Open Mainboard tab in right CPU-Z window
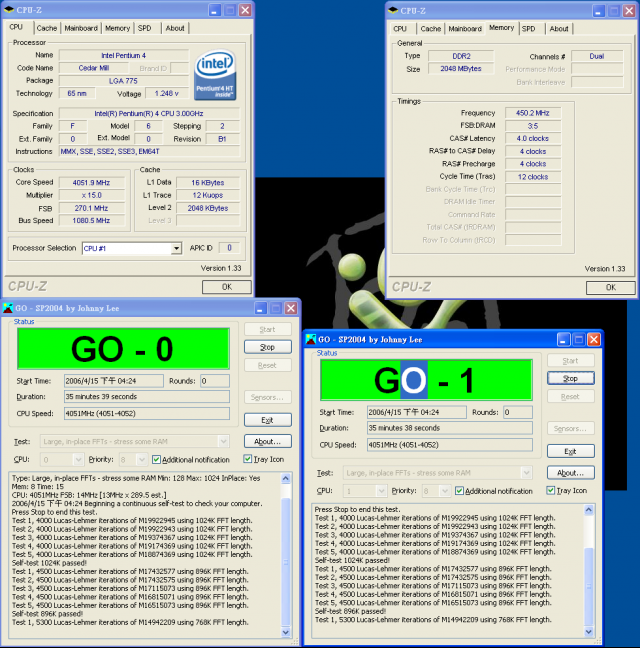 (465, 29)
